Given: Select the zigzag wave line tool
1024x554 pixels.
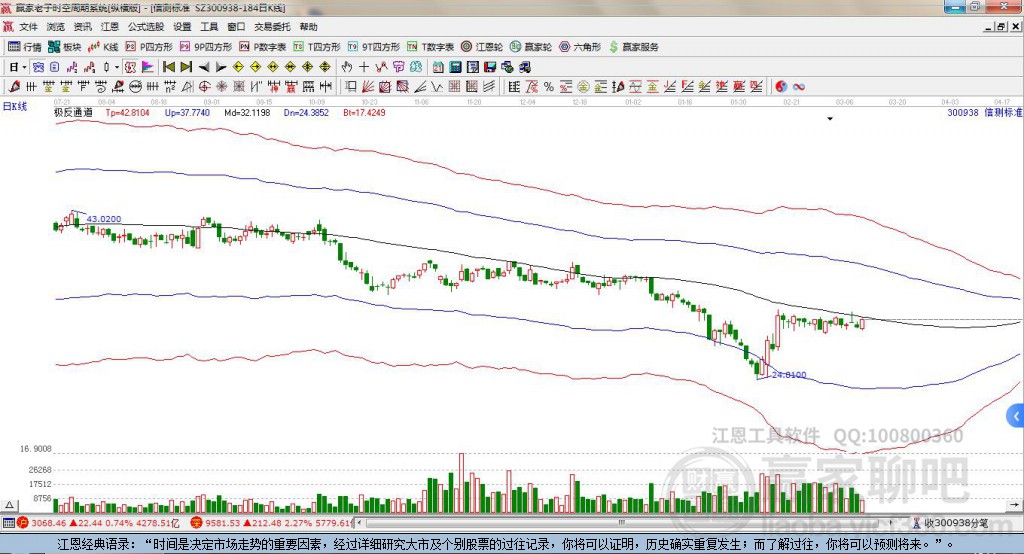Looking at the screenshot, I should (436, 87).
